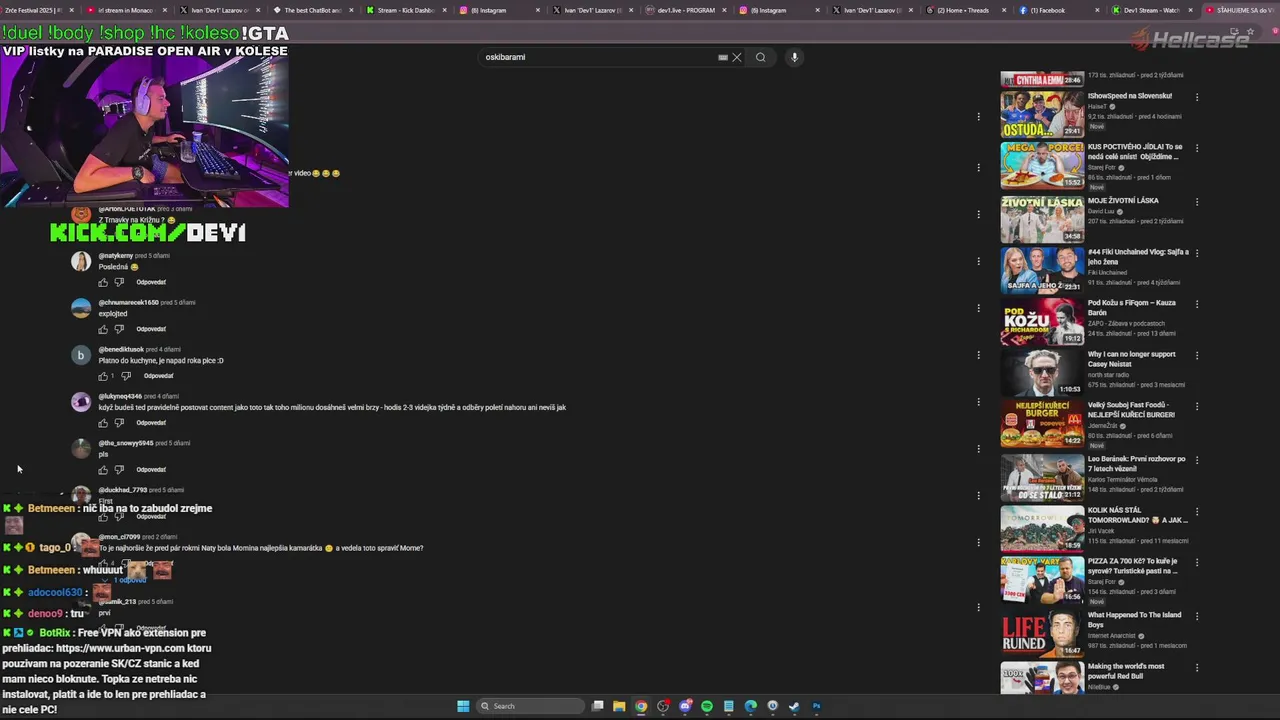Open options menu for Island Boys video
1280x720 pixels.
[1197, 616]
